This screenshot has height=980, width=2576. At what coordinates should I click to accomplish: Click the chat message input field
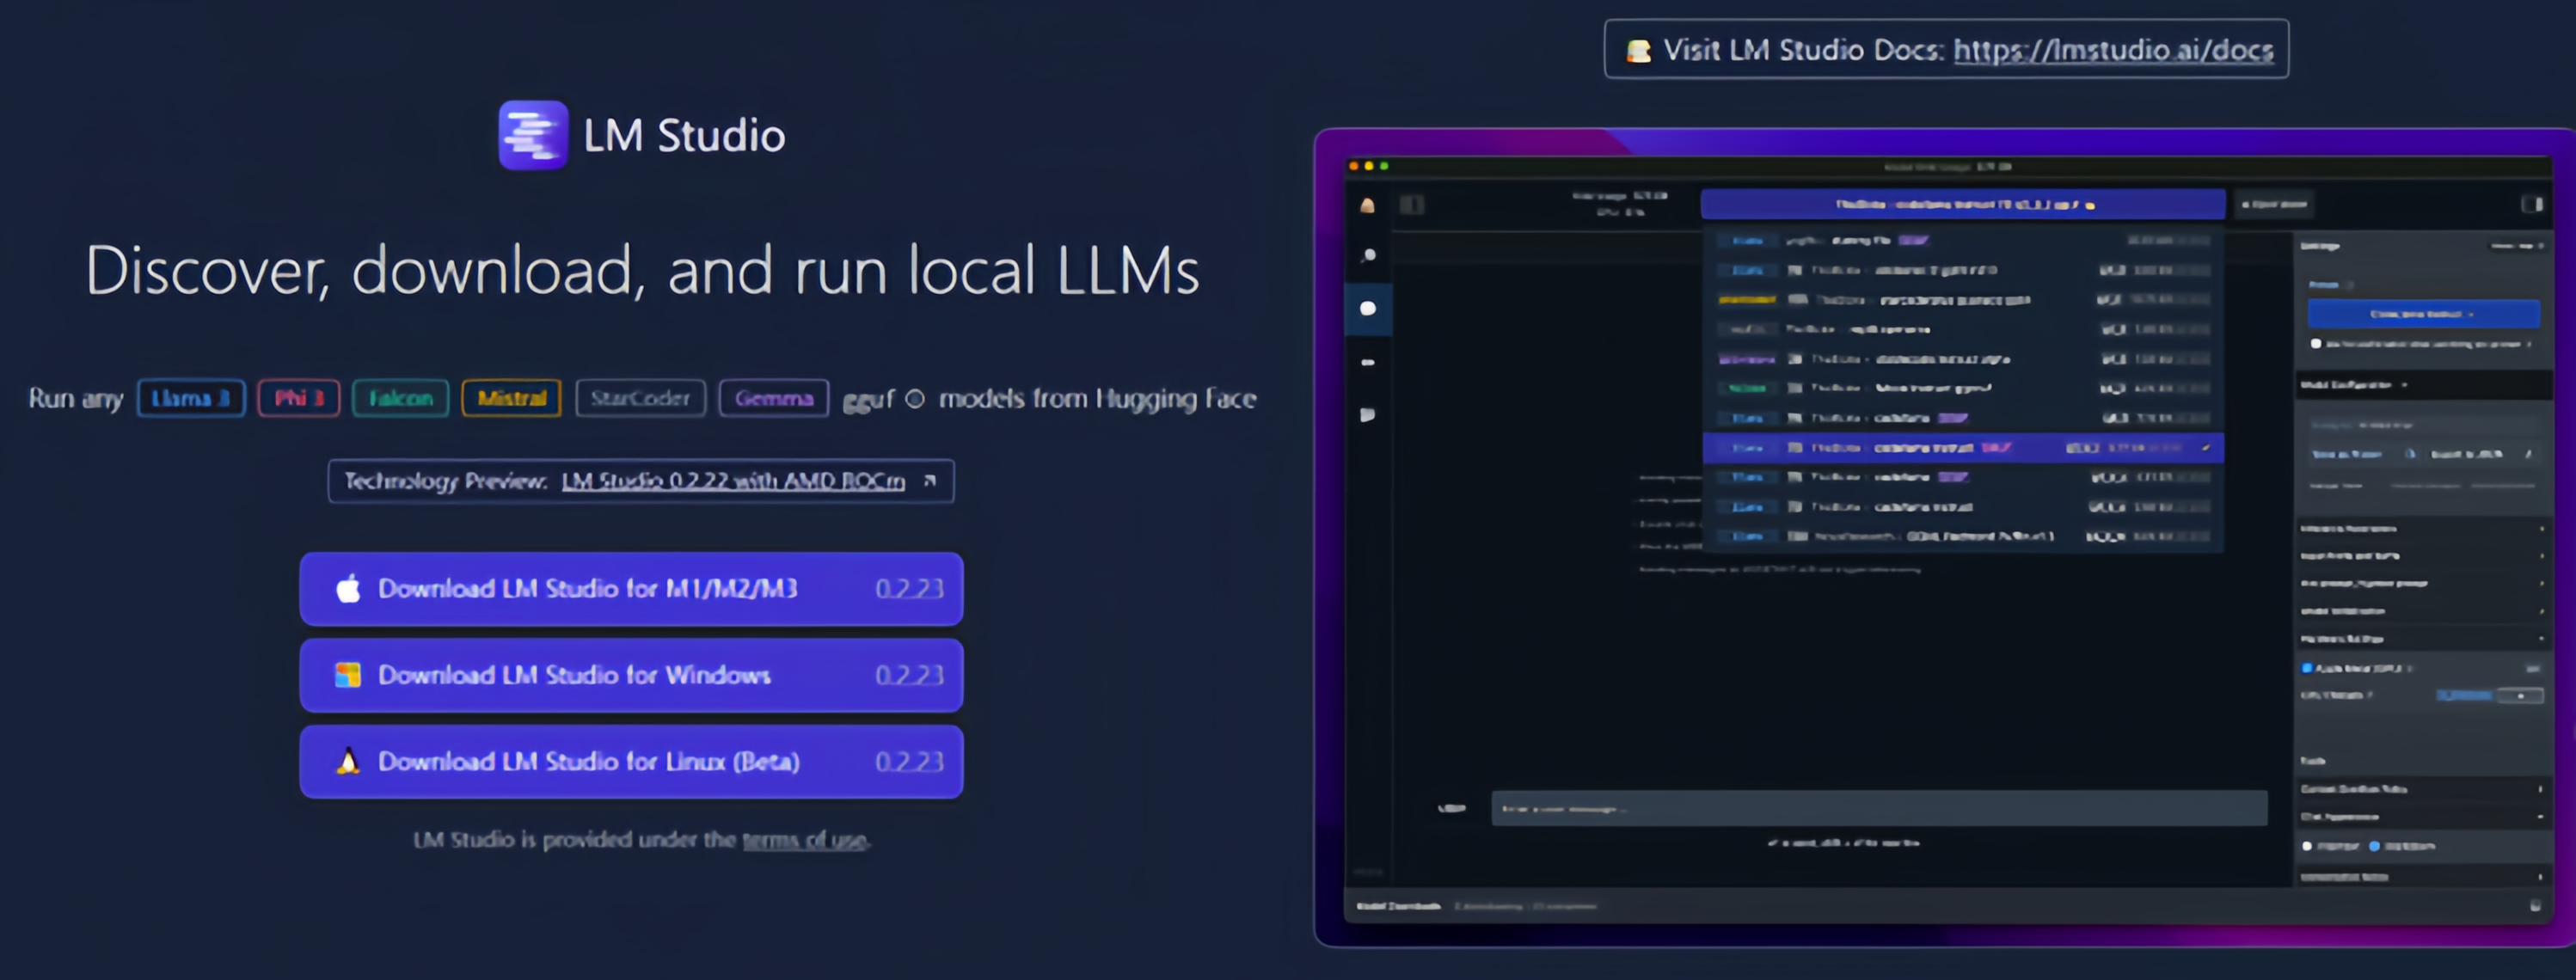point(1878,808)
